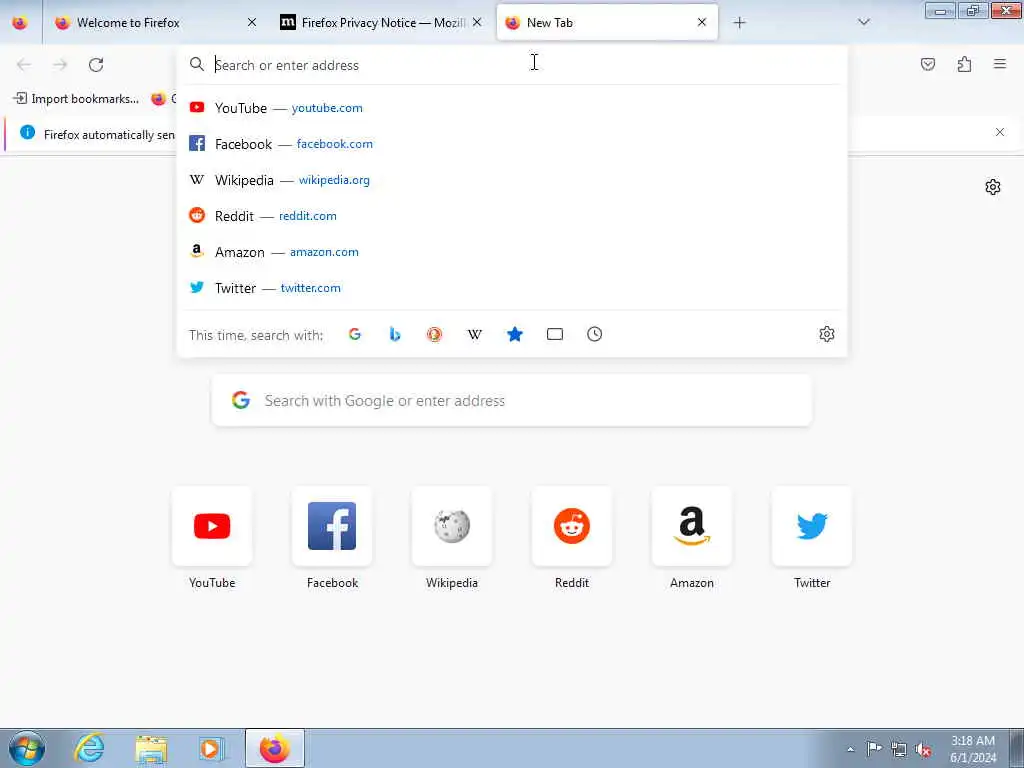The width and height of the screenshot is (1024, 768).
Task: Open search settings gear in dropdown
Action: click(827, 334)
